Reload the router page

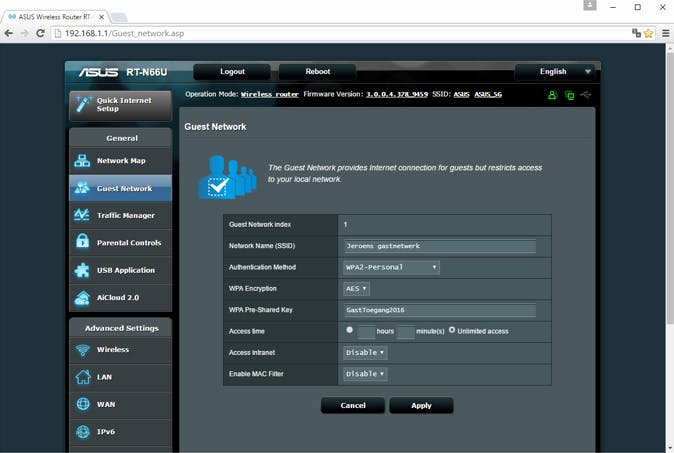[40, 33]
